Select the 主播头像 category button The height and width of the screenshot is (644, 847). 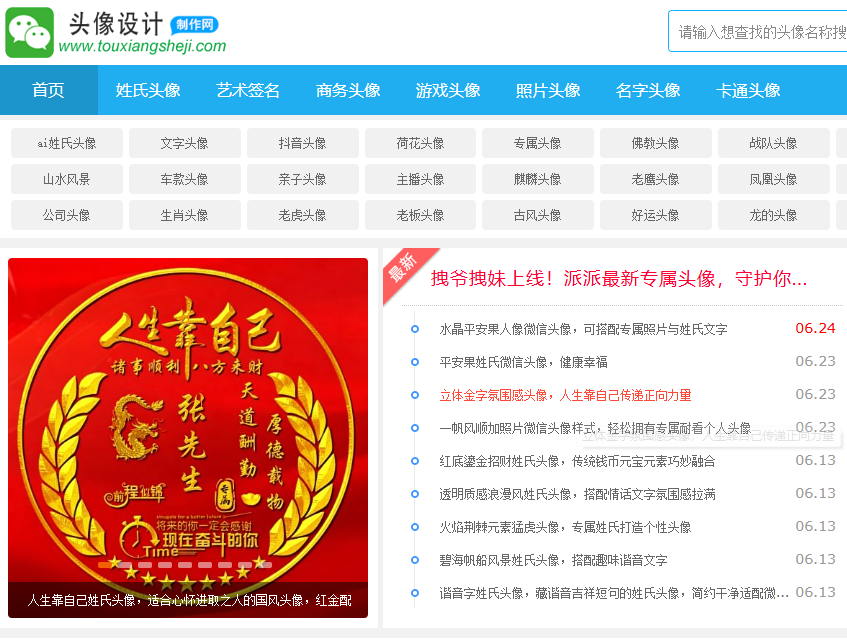click(420, 179)
